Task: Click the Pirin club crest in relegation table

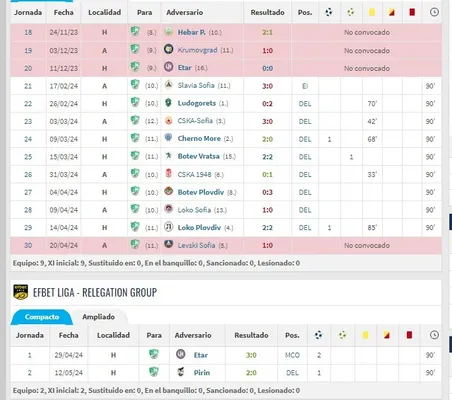Action: [181, 372]
